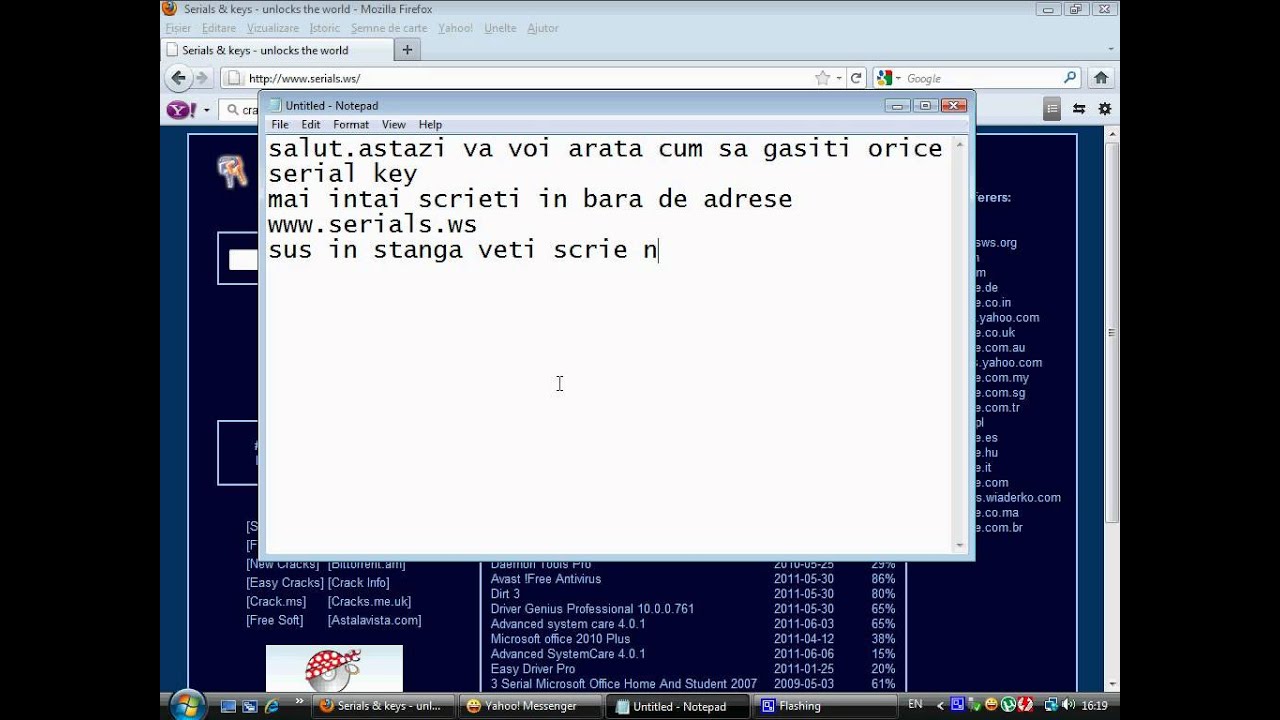Open the Free Soft link
The height and width of the screenshot is (720, 1280).
[275, 621]
